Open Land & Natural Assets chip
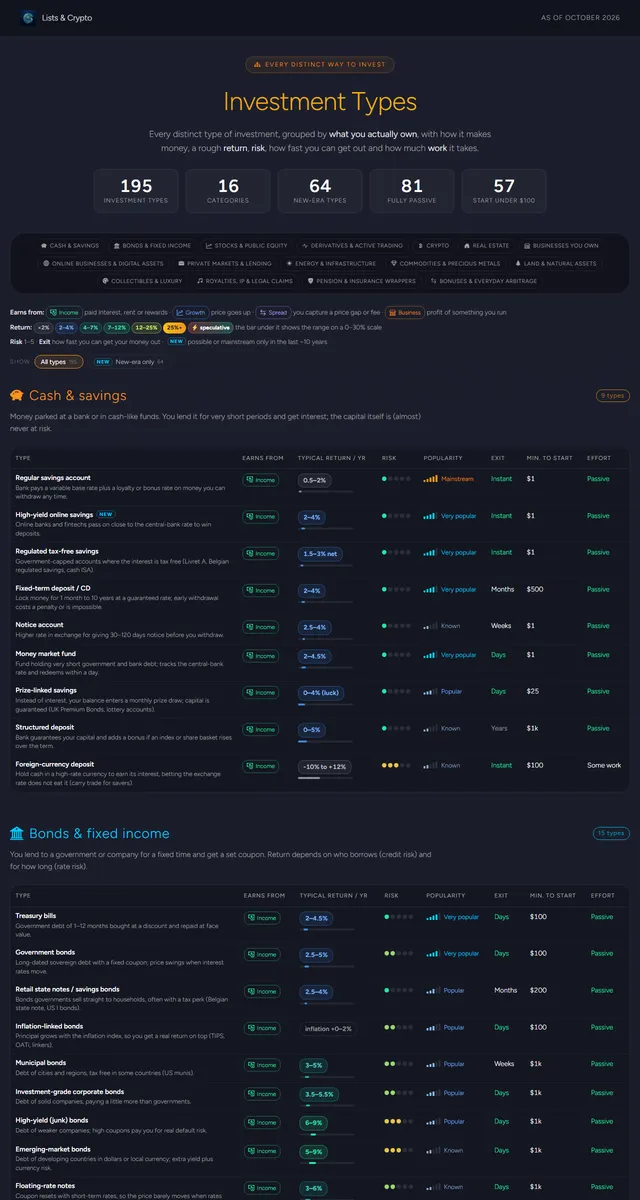 [556, 263]
